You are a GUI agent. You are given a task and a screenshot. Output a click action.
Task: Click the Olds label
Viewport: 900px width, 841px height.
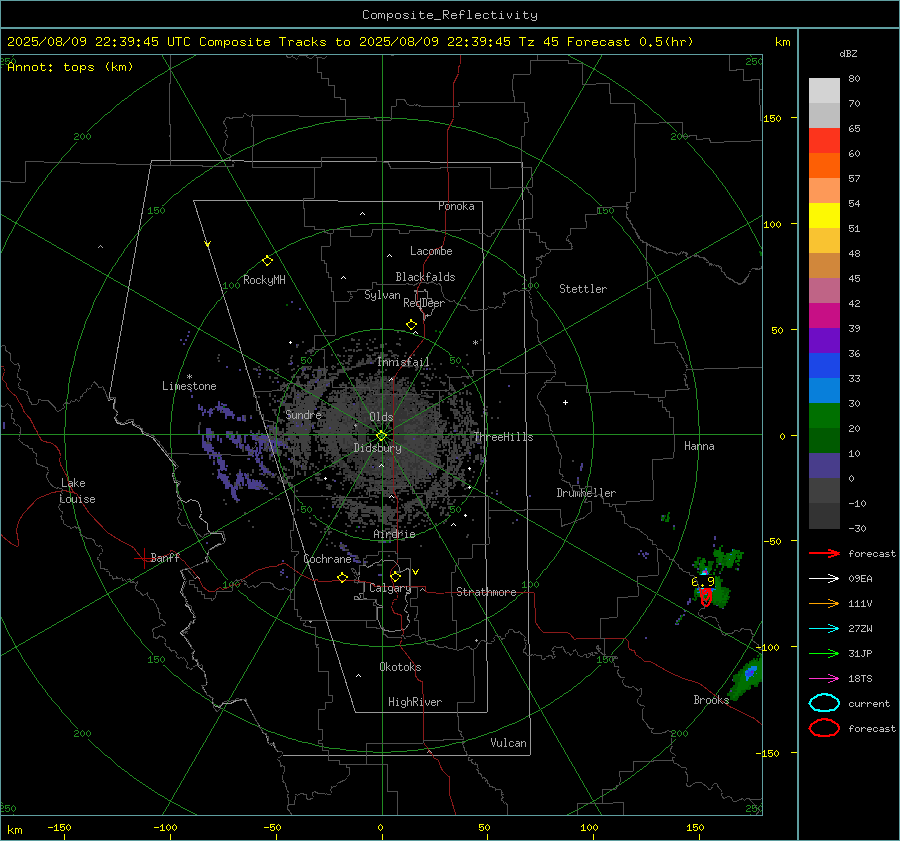pos(381,417)
